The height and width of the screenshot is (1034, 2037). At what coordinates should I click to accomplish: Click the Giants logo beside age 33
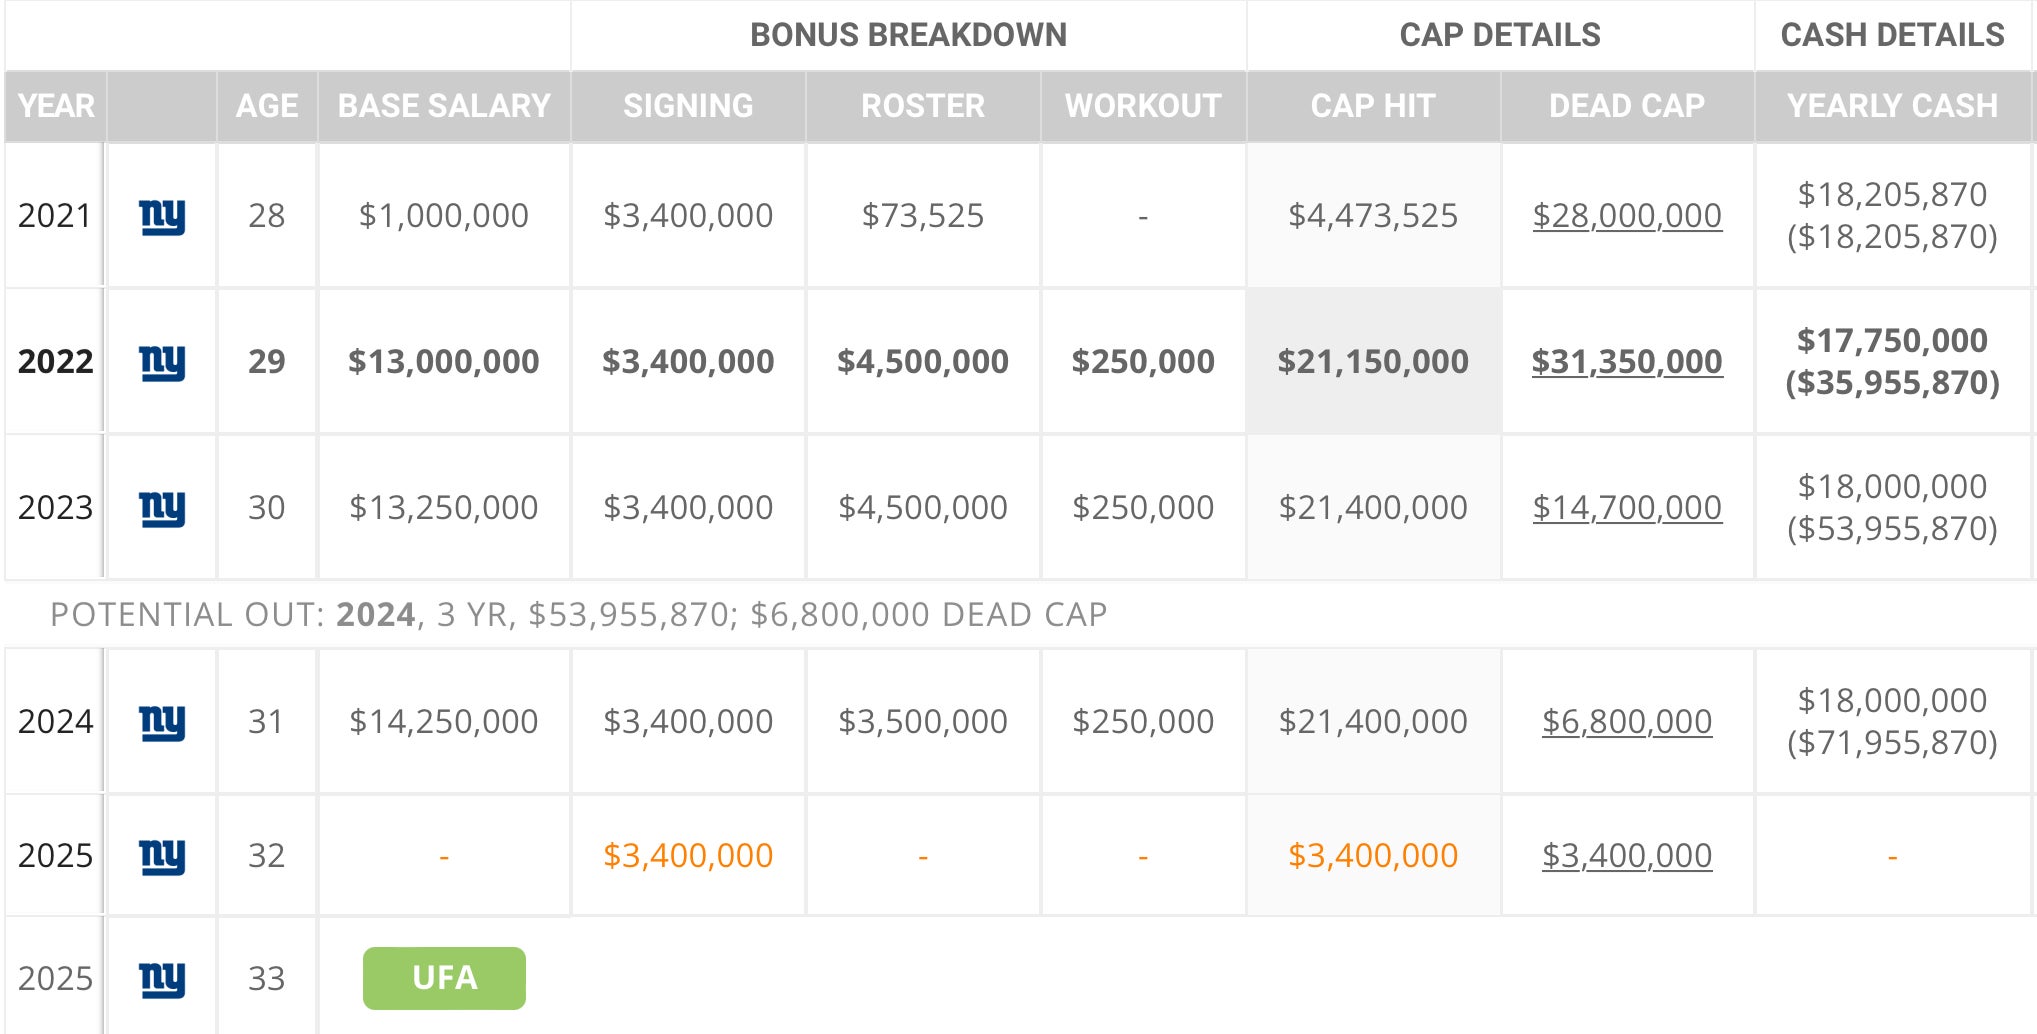pos(162,979)
